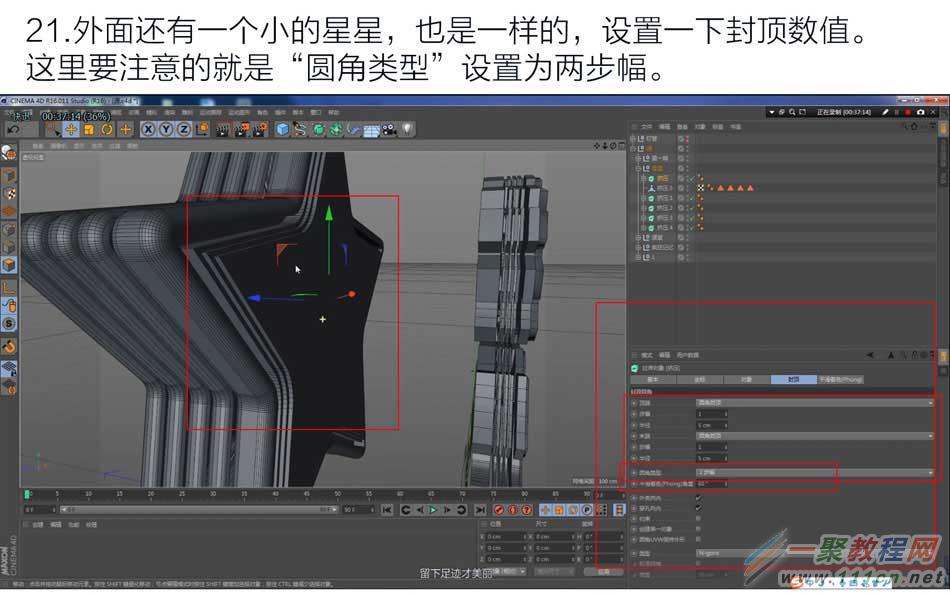Toggle the Z axis lock
This screenshot has width=950, height=595.
pyautogui.click(x=184, y=130)
